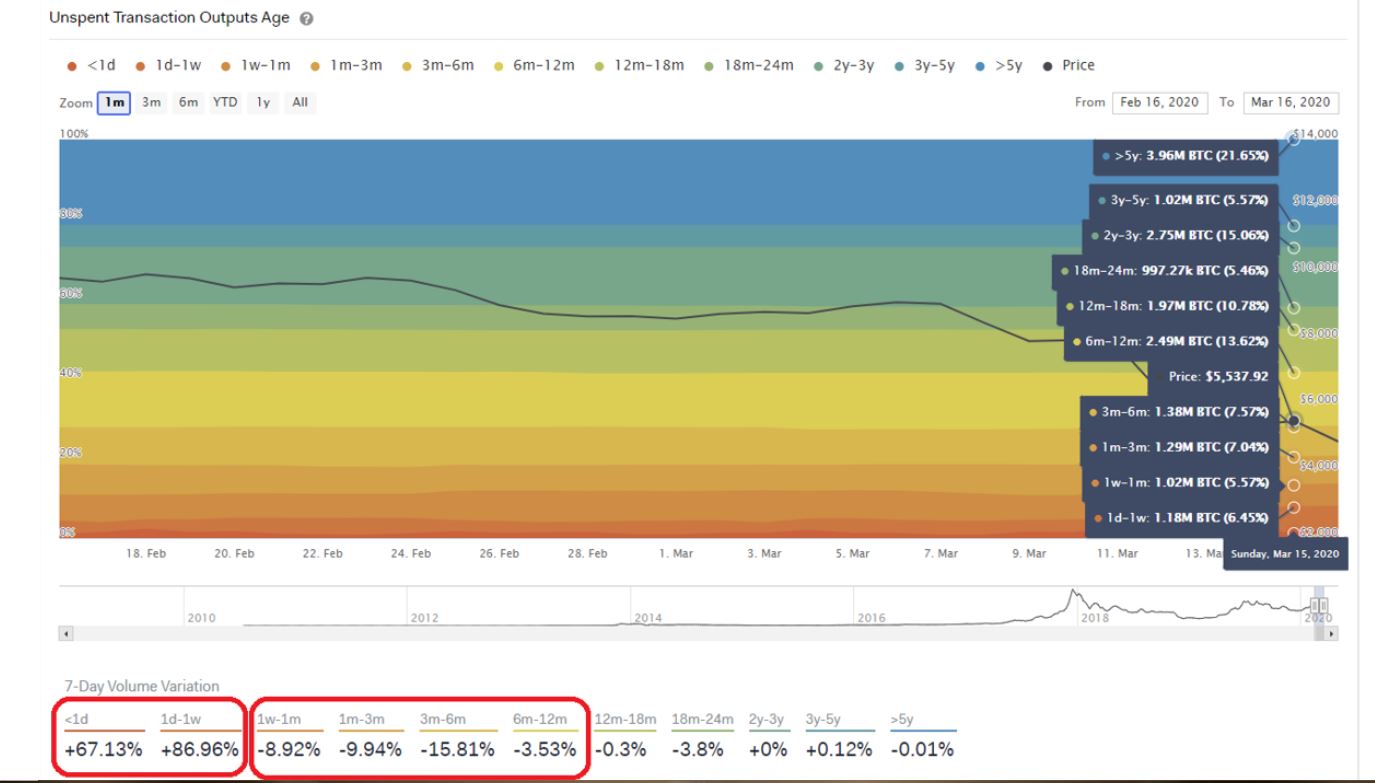This screenshot has height=783, width=1375.
Task: Toggle the <1d legend series
Action: (91, 65)
